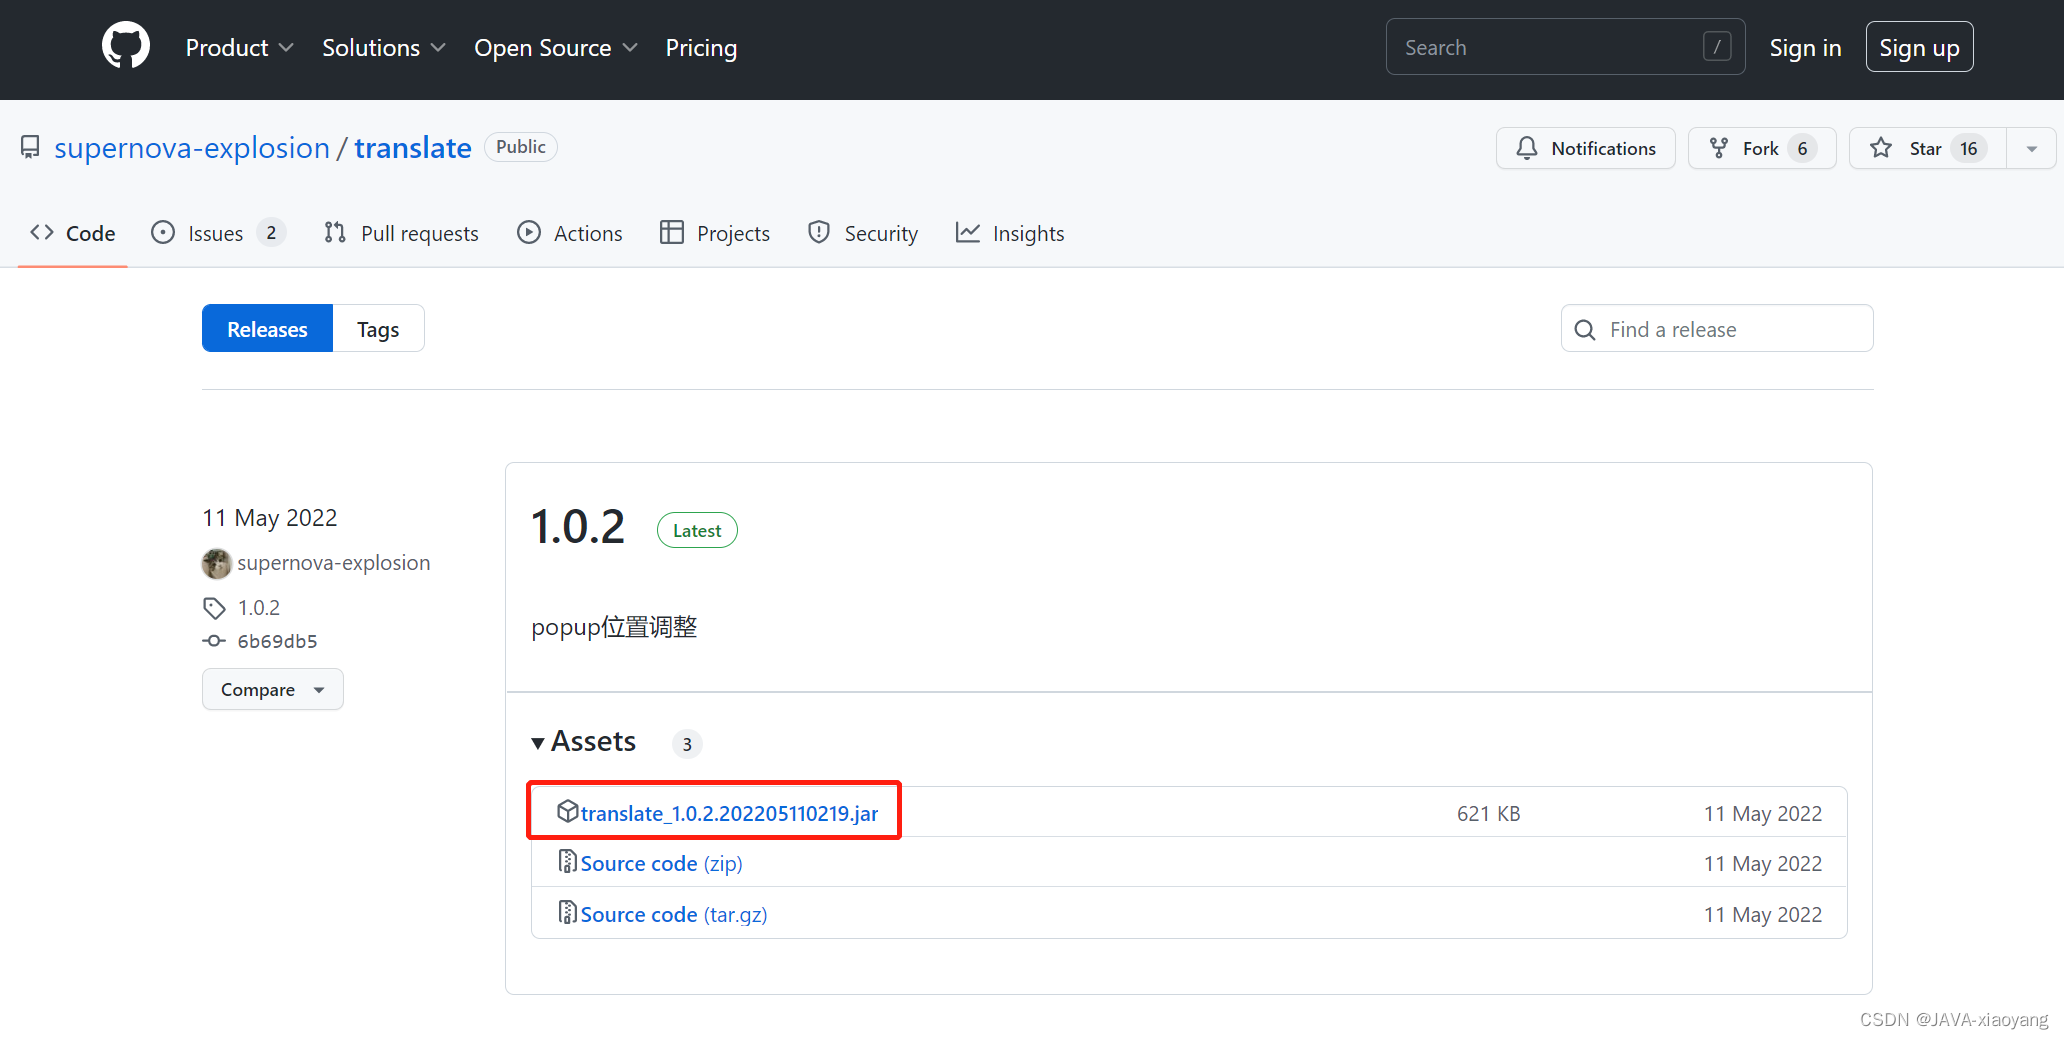This screenshot has width=2064, height=1039.
Task: Click the file icon for Source code (tar.gz)
Action: [x=567, y=912]
